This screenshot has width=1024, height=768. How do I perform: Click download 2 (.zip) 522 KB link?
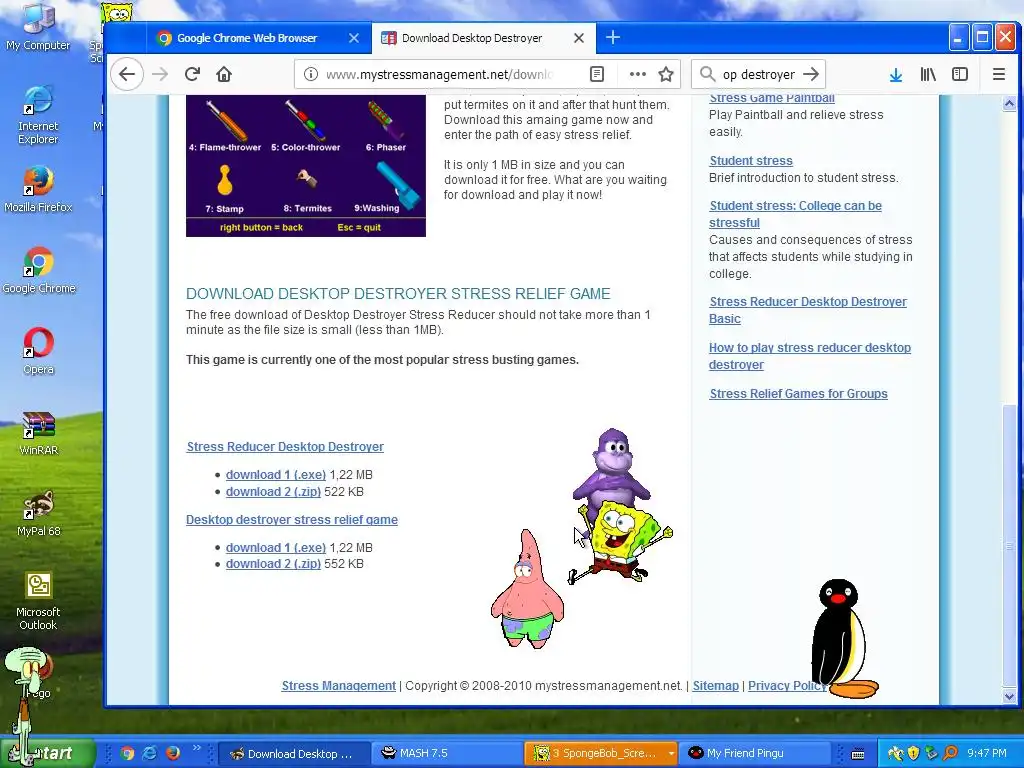(273, 492)
